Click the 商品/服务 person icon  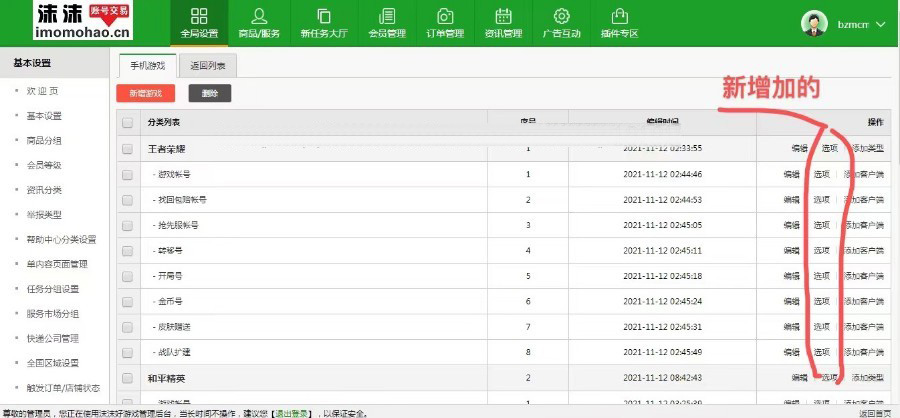point(259,17)
